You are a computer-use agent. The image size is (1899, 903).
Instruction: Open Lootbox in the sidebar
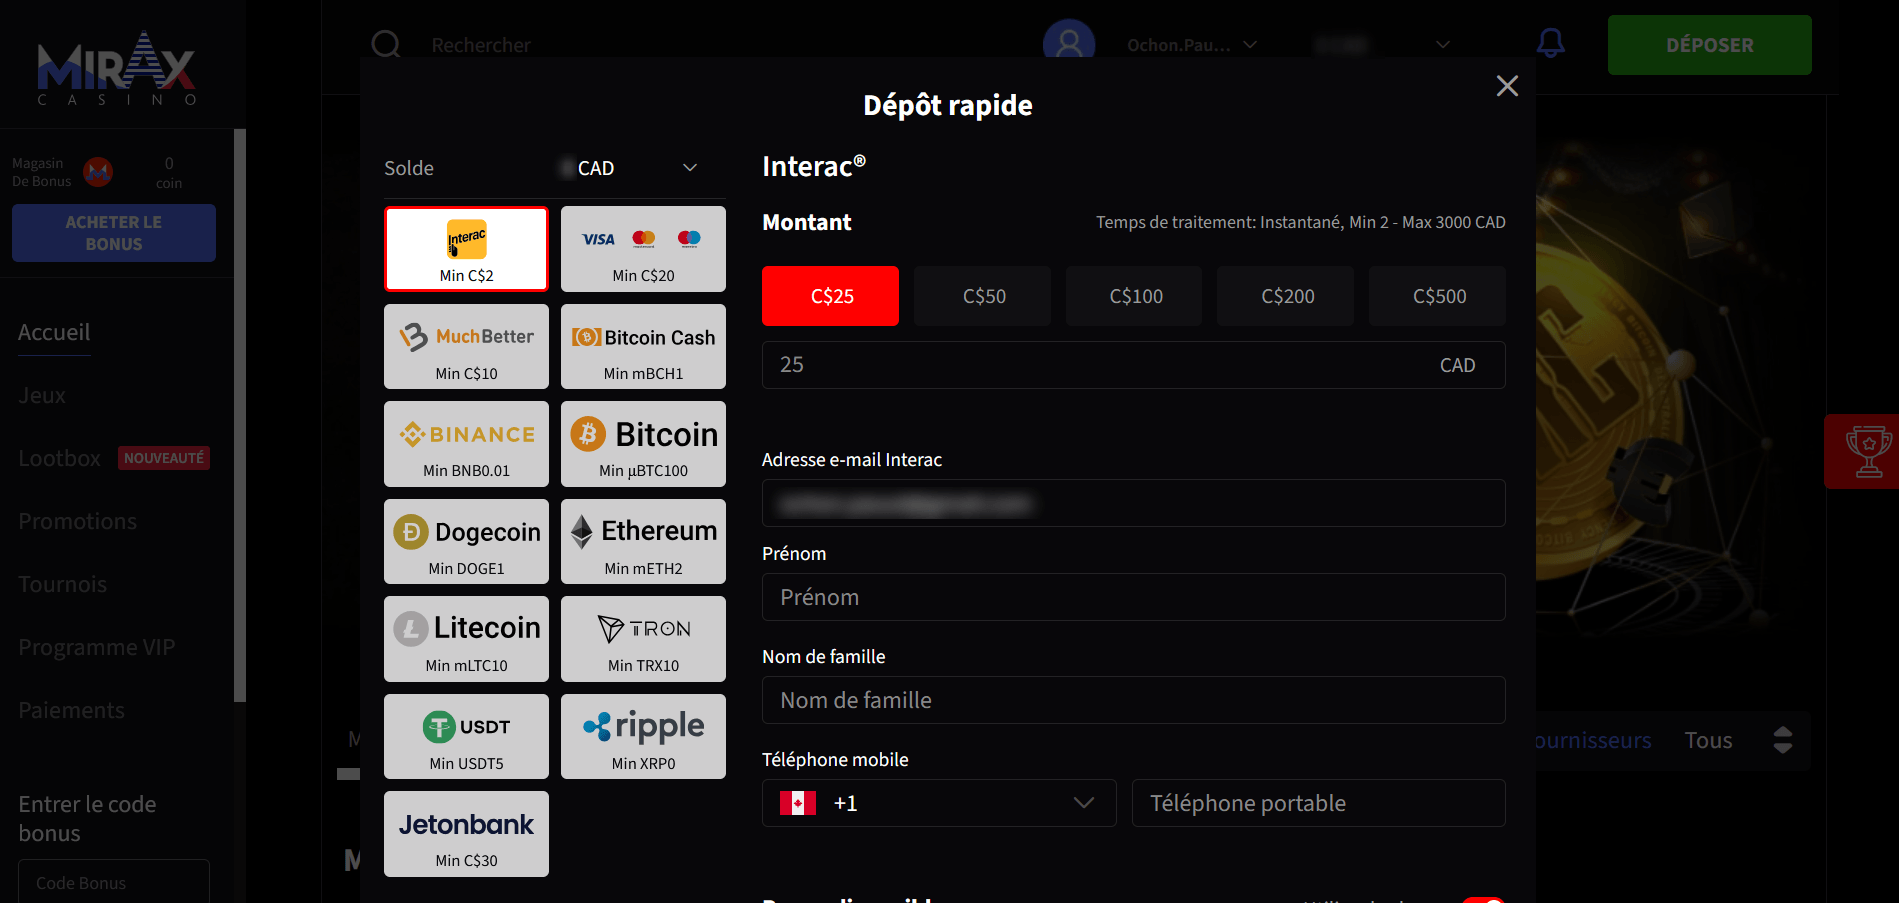[60, 458]
